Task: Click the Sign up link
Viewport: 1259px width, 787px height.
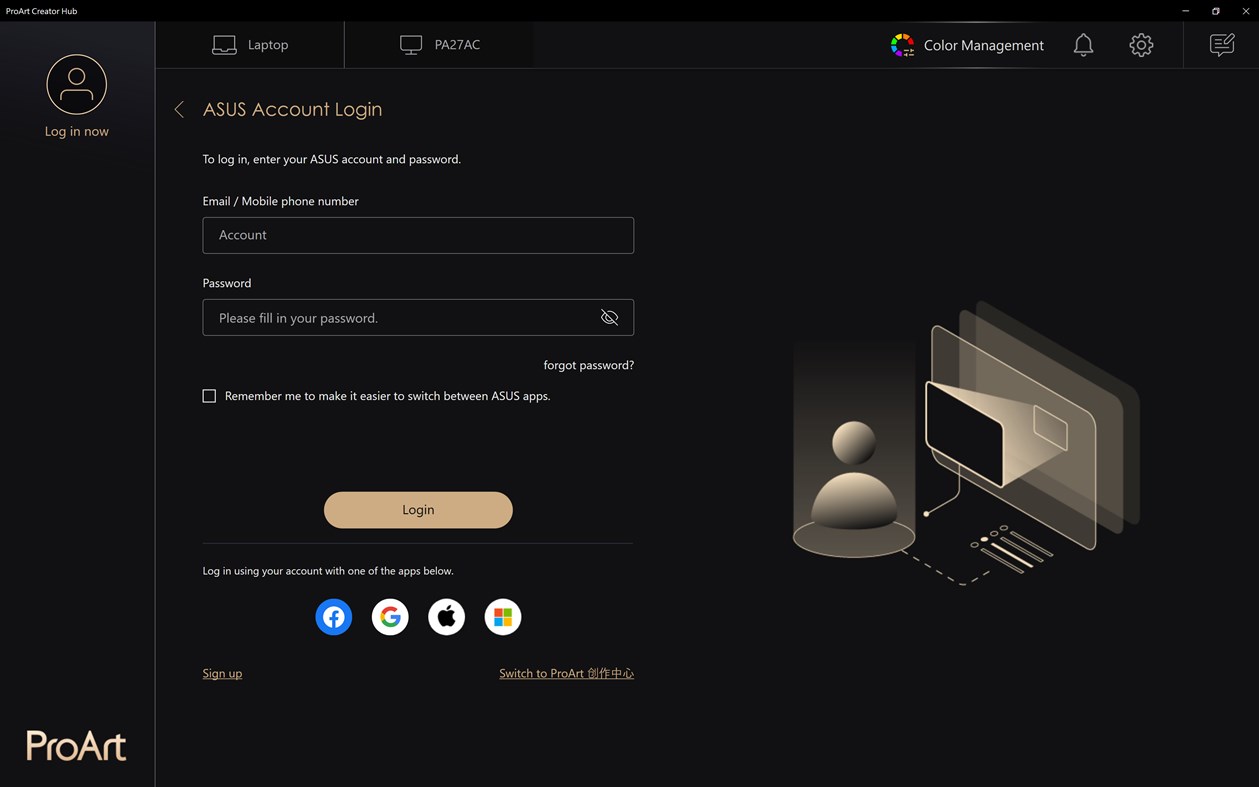Action: pos(222,673)
